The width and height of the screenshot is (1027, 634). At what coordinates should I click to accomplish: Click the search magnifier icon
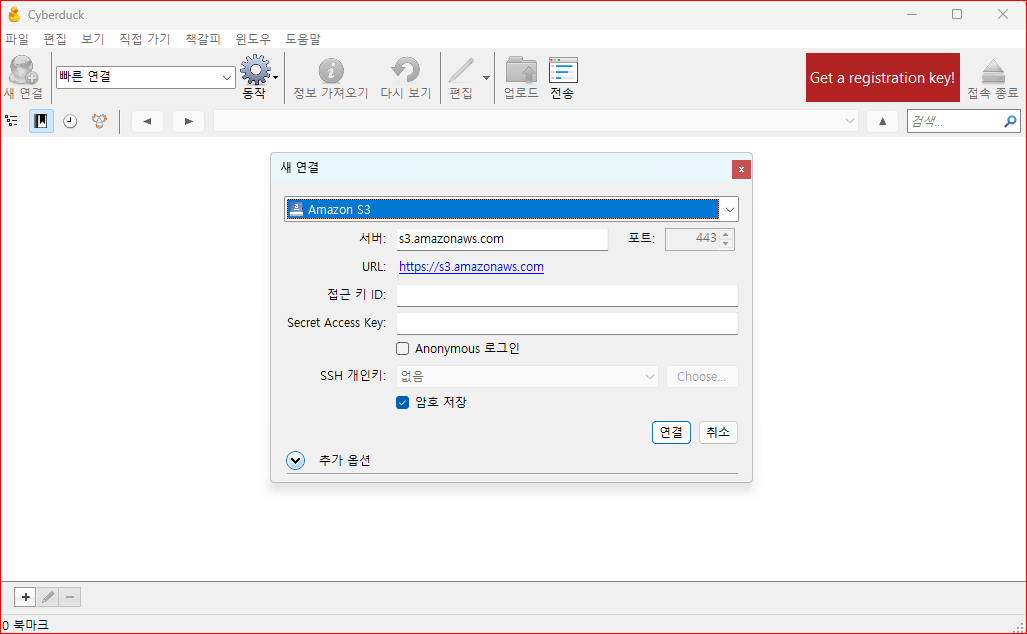[x=1010, y=121]
